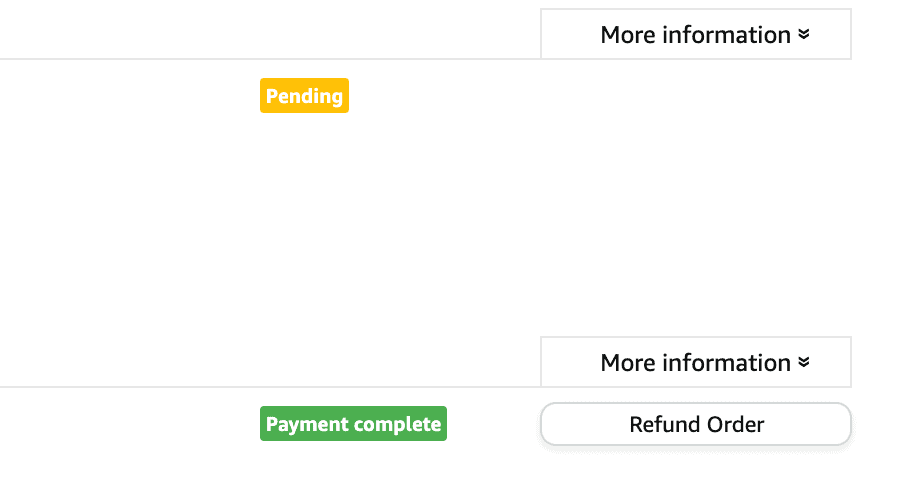Viewport: 910px width, 482px height.
Task: Show details of the order marked Payment complete
Action: [696, 363]
